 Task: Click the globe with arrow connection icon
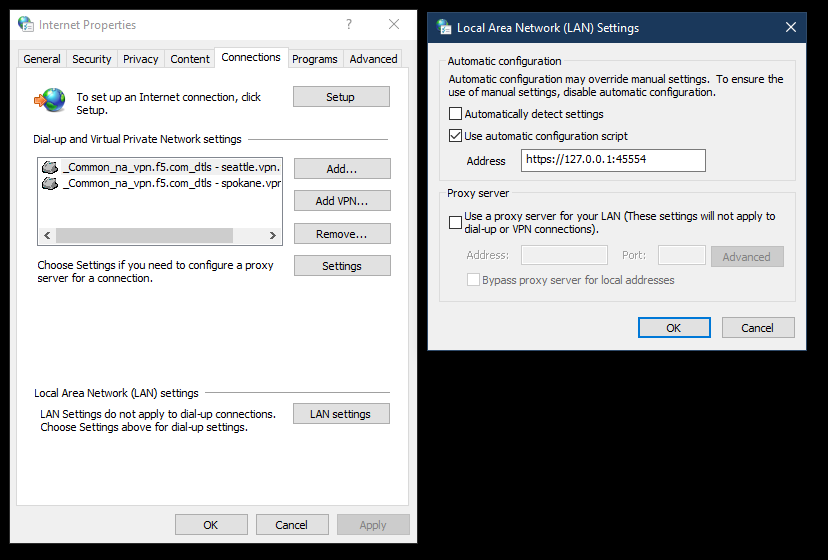50,100
